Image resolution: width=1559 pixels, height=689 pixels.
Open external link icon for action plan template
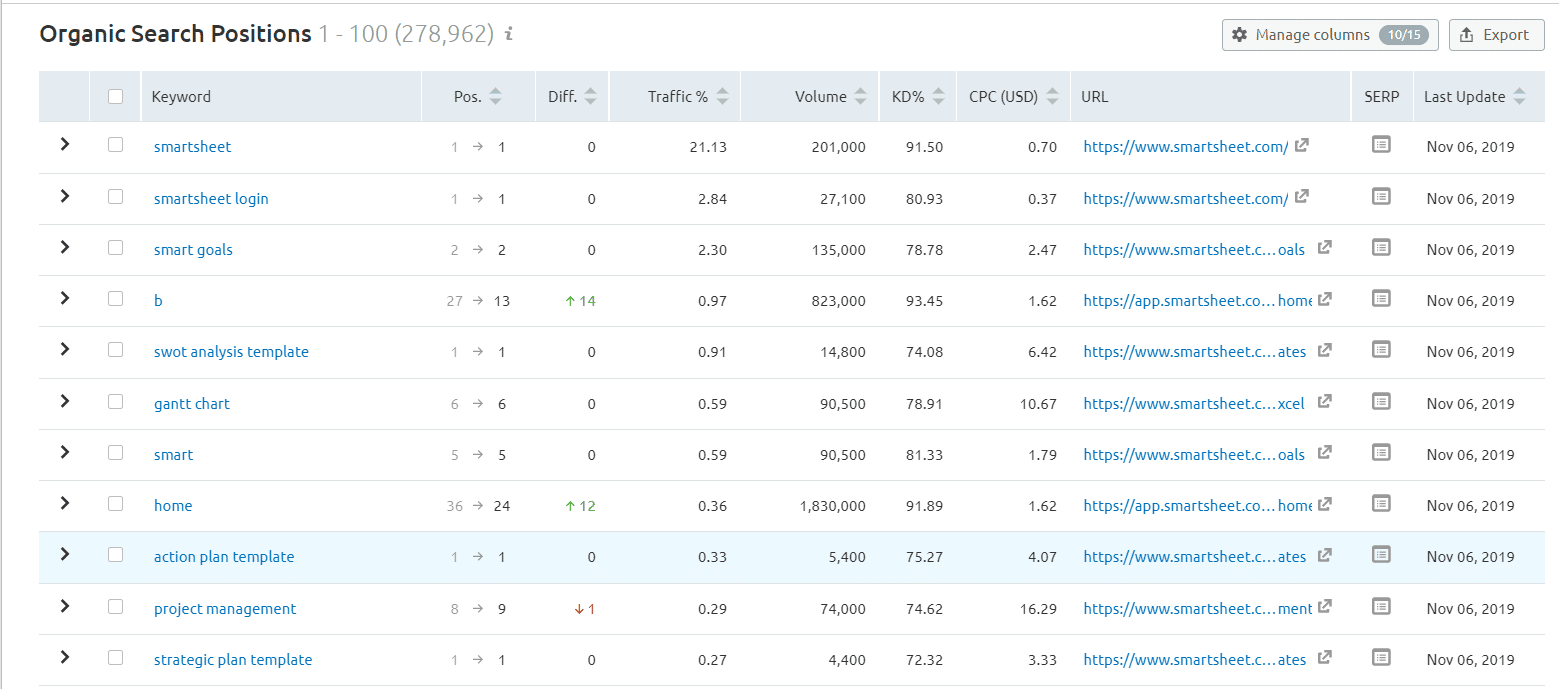pyautogui.click(x=1324, y=555)
